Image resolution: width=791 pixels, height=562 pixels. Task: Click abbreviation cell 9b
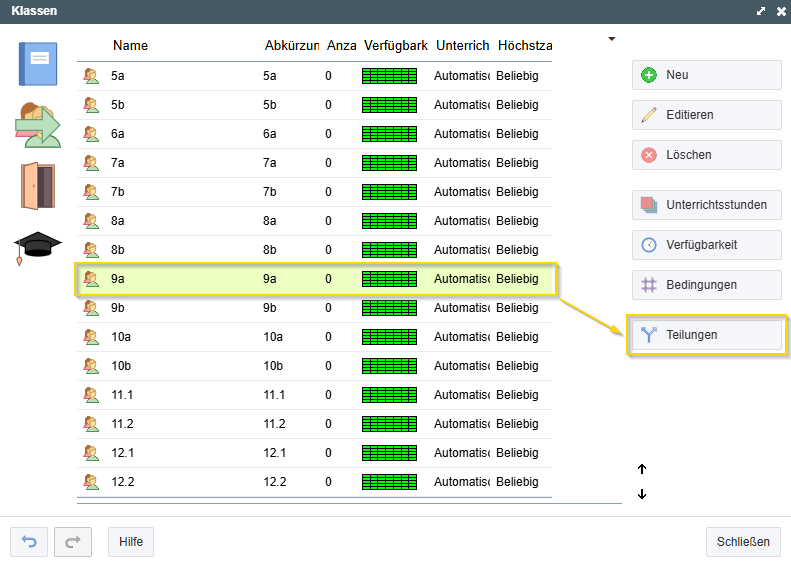pos(269,308)
